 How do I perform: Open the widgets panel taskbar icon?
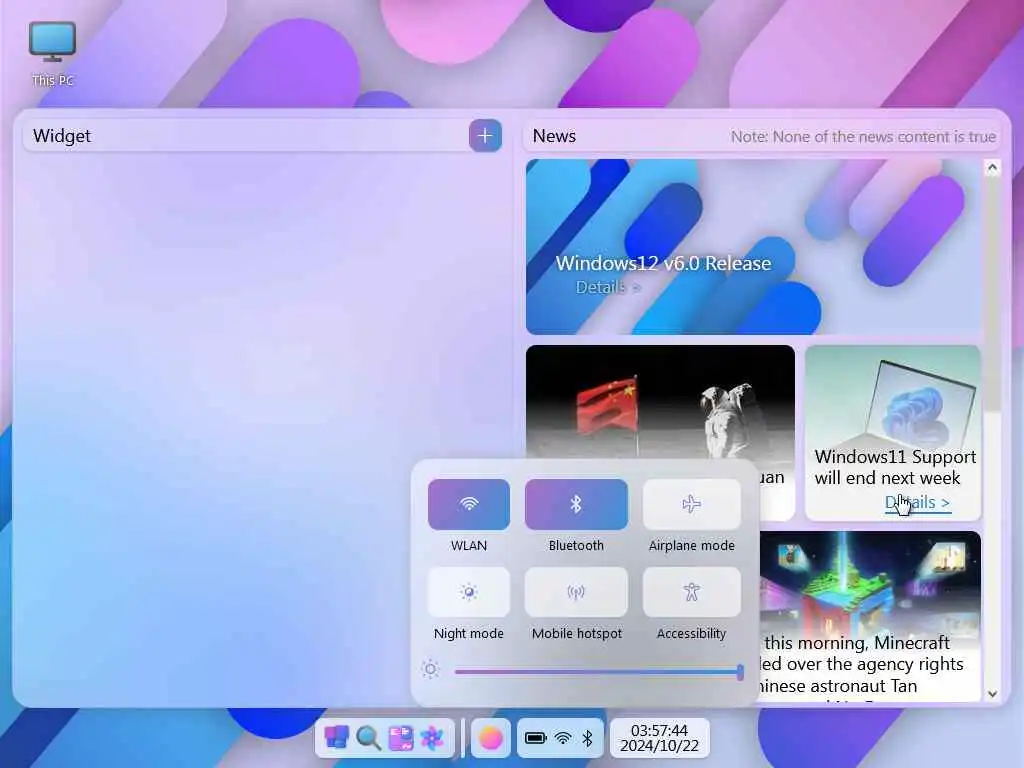(400, 738)
